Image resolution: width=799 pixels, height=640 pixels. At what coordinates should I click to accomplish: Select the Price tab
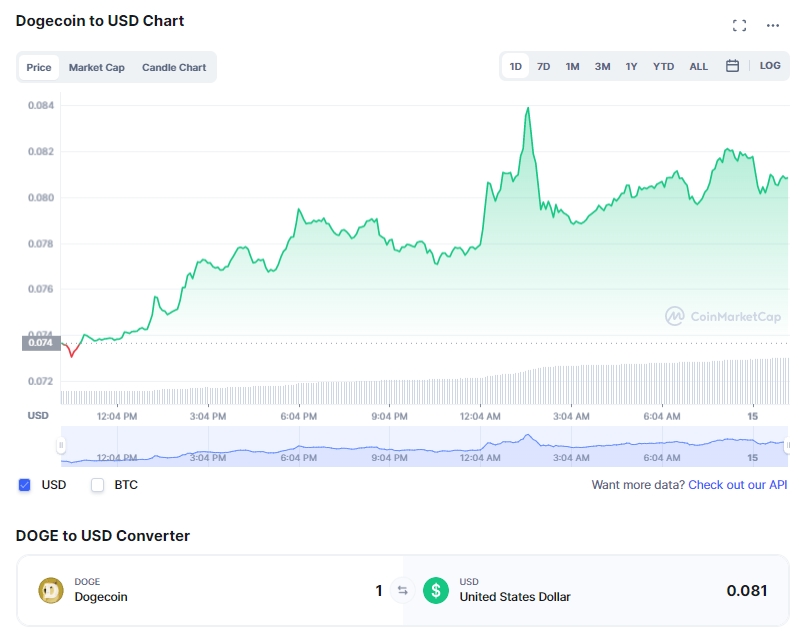click(x=39, y=67)
